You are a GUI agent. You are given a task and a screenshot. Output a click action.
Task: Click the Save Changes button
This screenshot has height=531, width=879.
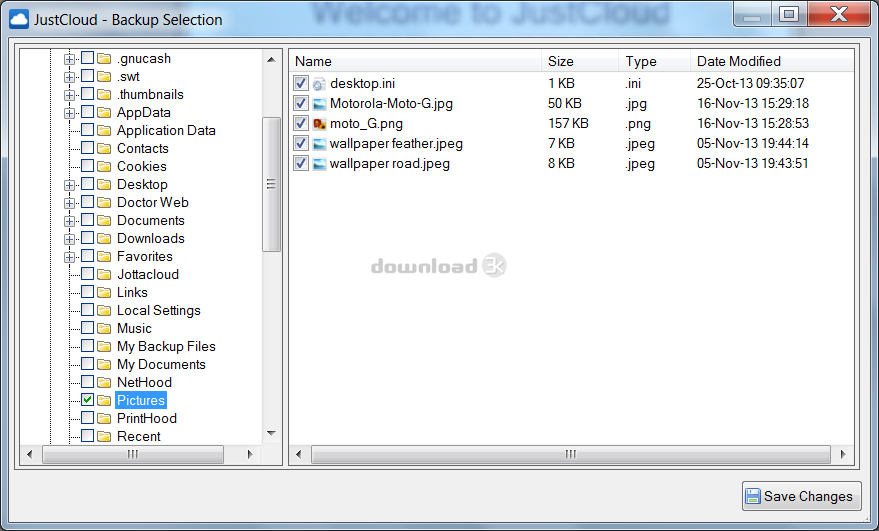[x=802, y=496]
